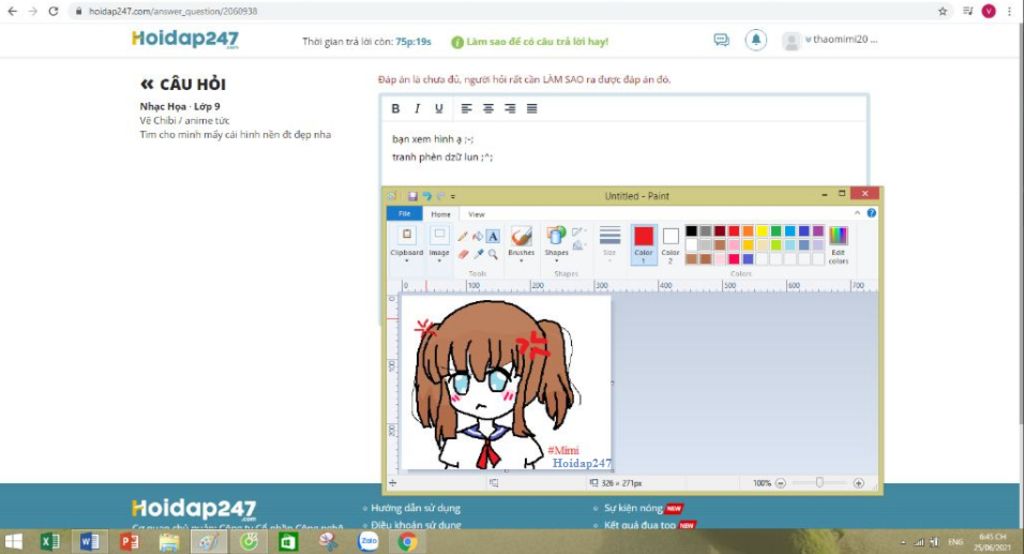The width and height of the screenshot is (1024, 554).
Task: Click the Image select icon in Paint
Action: tap(439, 235)
